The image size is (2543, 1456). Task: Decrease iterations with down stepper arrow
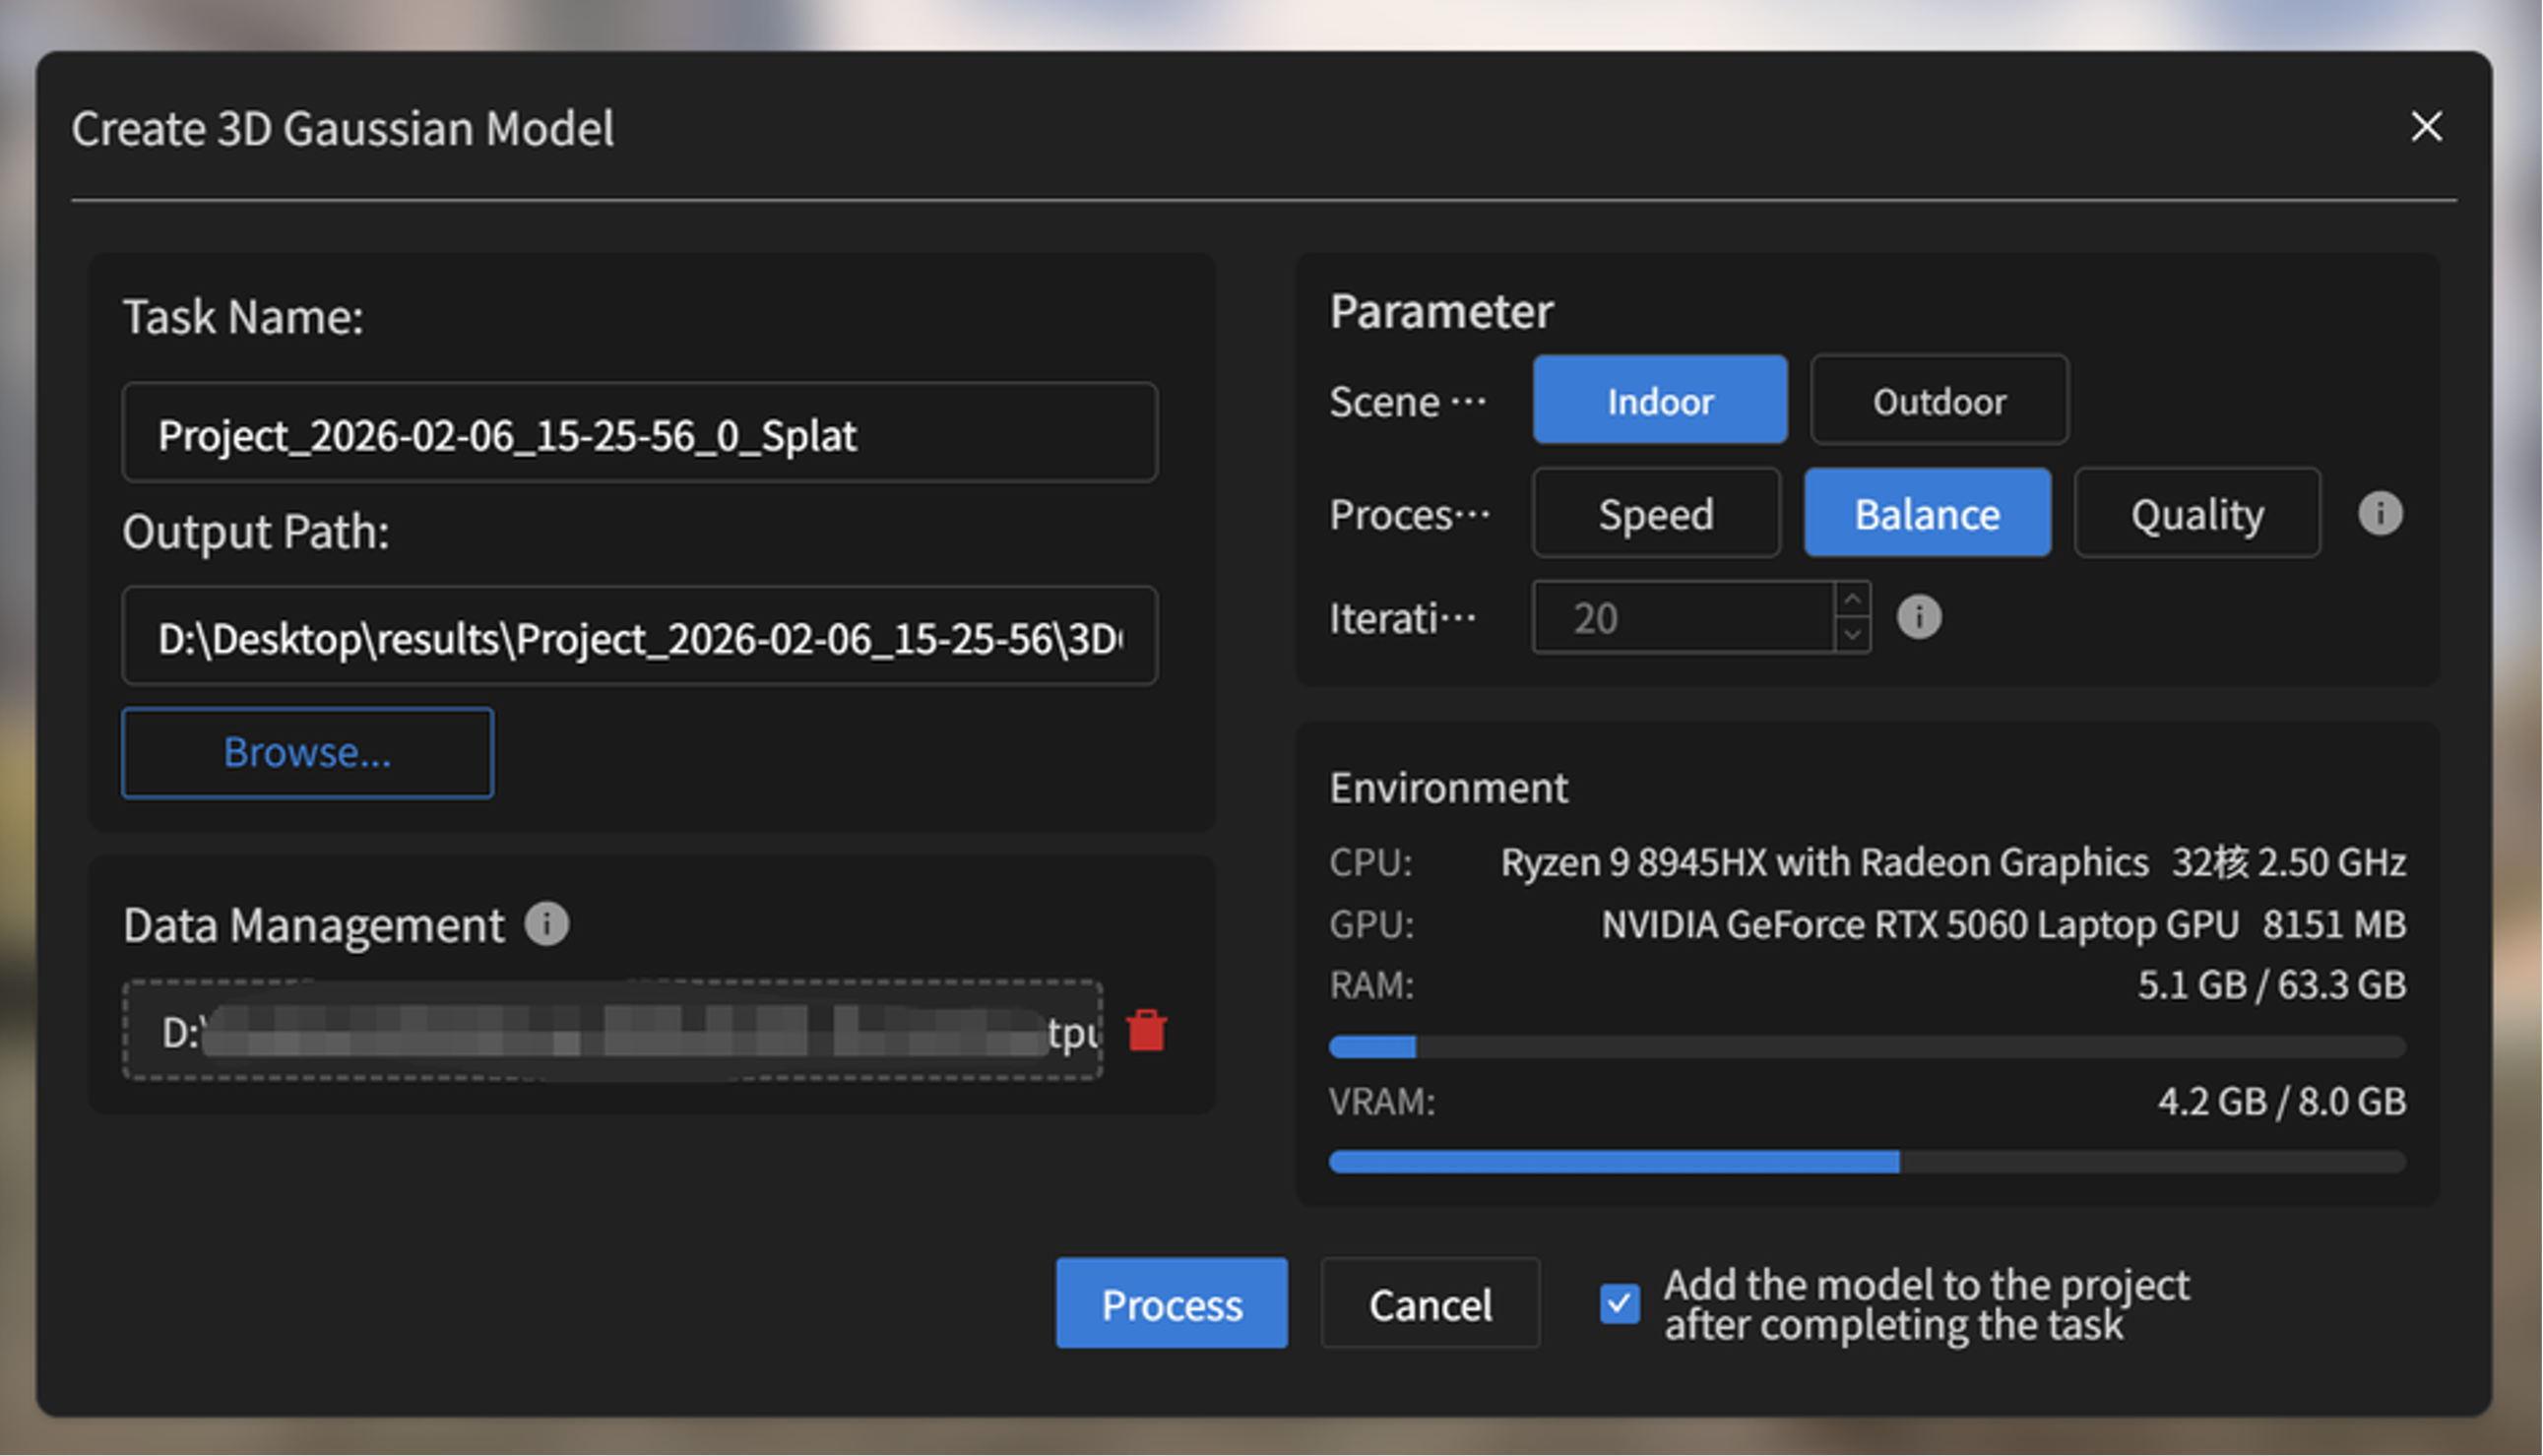1853,634
